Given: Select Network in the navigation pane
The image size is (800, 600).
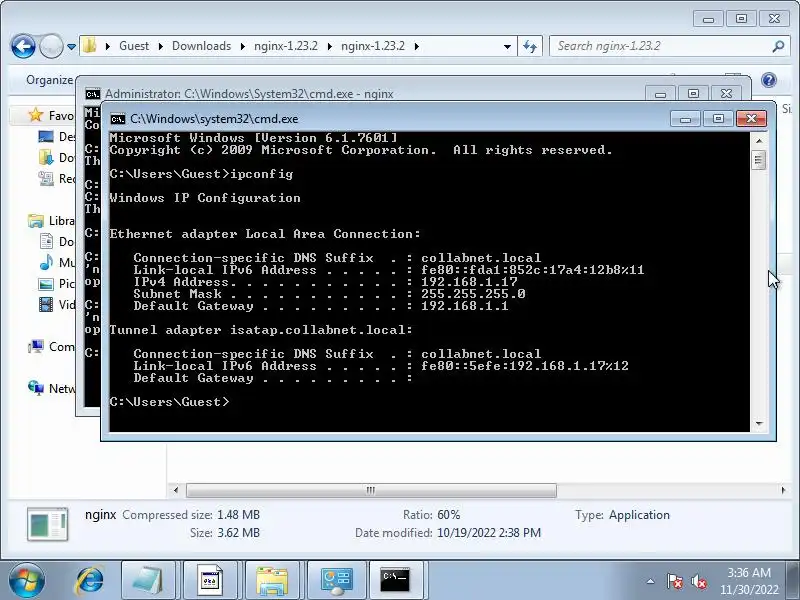Looking at the screenshot, I should pyautogui.click(x=50, y=388).
